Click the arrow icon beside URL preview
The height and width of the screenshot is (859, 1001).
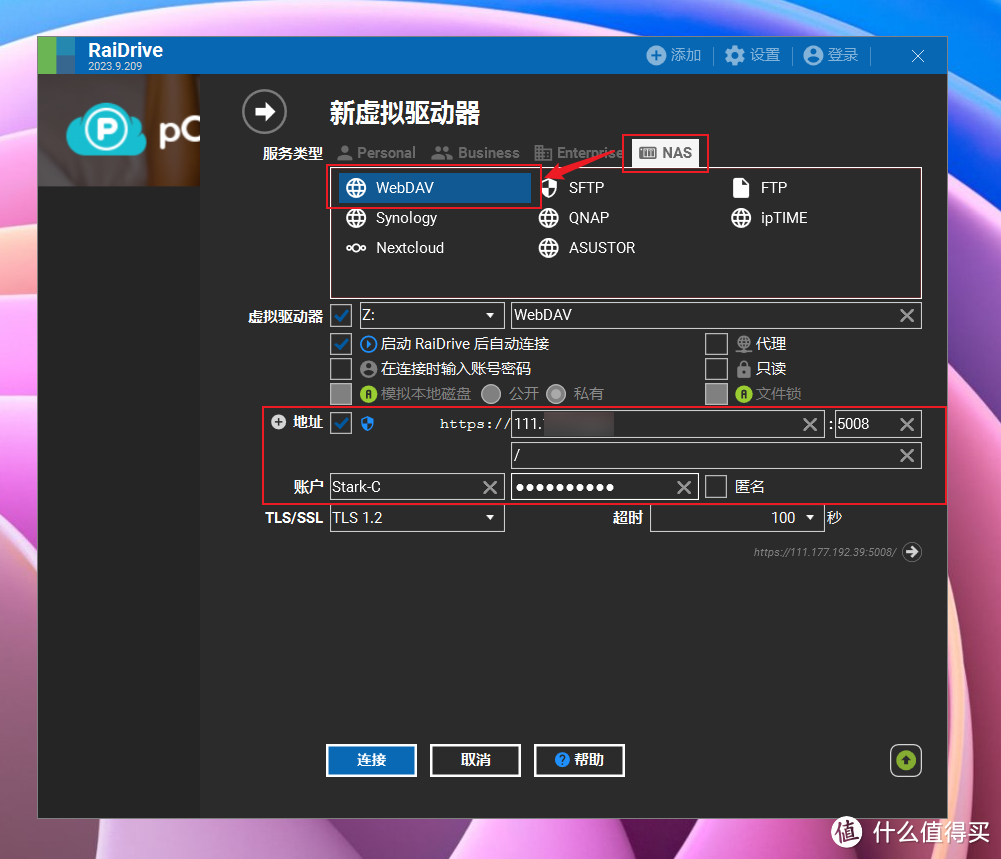[912, 552]
